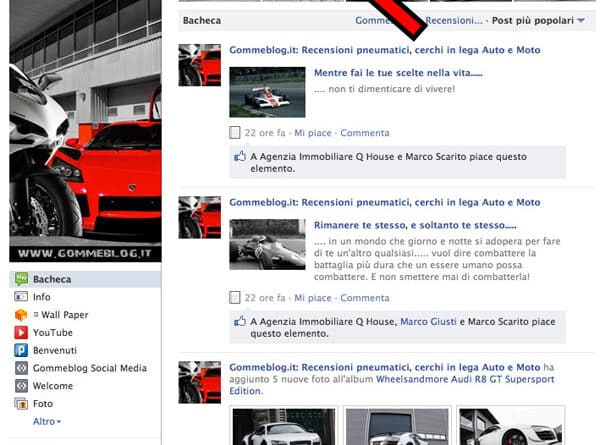Viewport: 600px width, 445px height.
Task: Open the Wall Paper sidebar tab
Action: click(85, 315)
